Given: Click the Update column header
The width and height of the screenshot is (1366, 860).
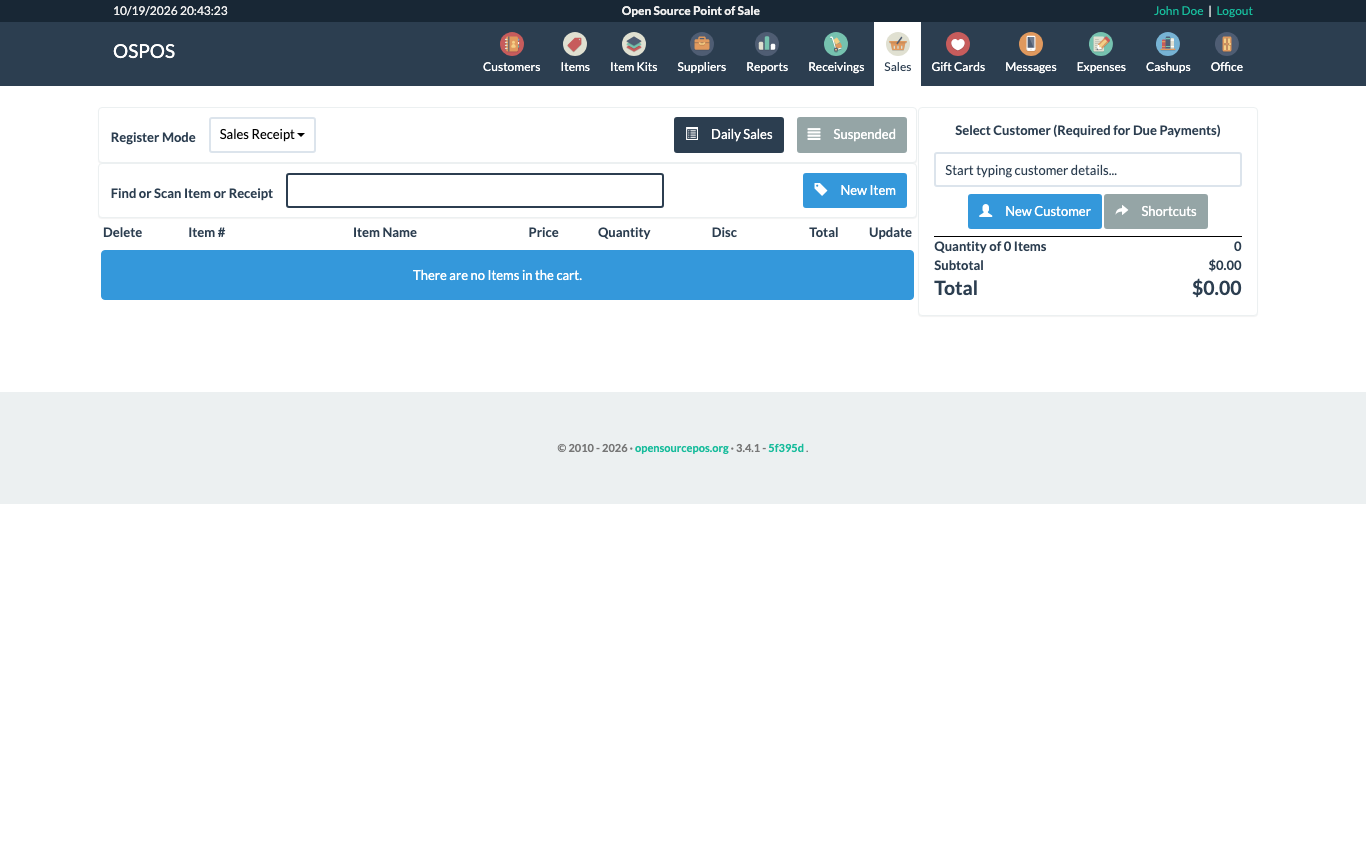Looking at the screenshot, I should tap(890, 232).
